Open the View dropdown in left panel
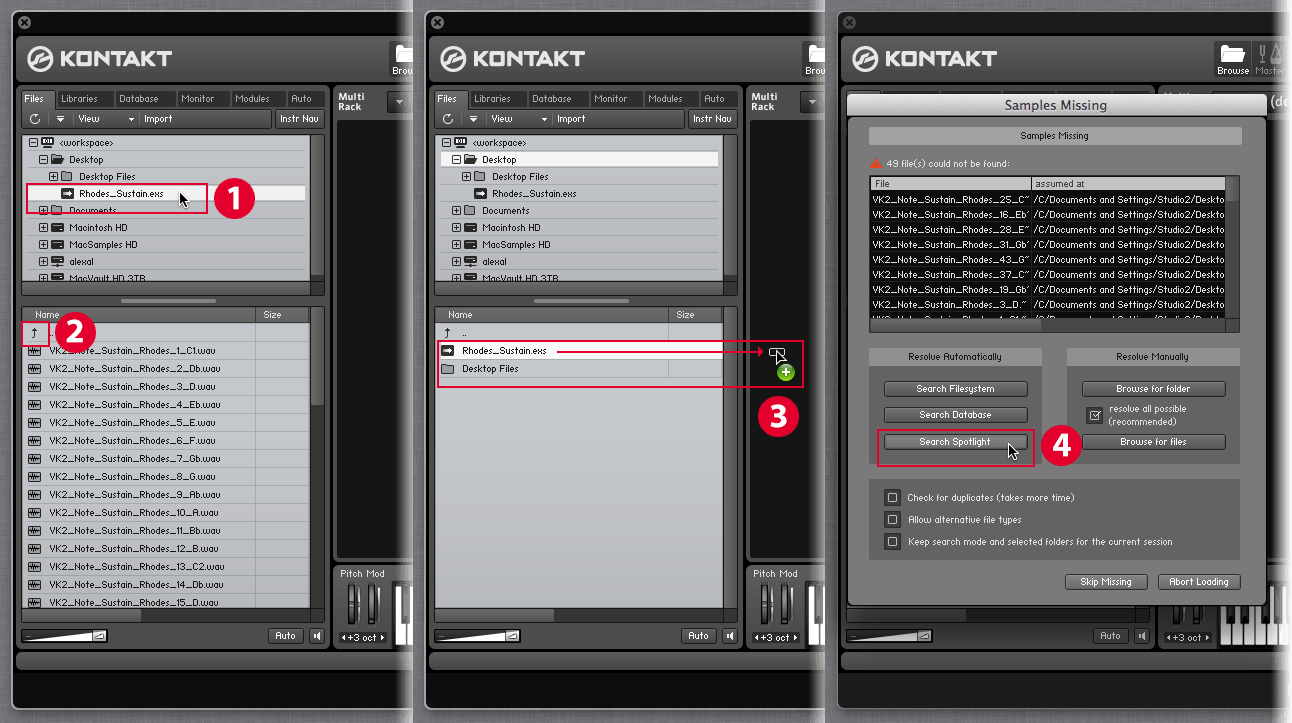 [107, 119]
